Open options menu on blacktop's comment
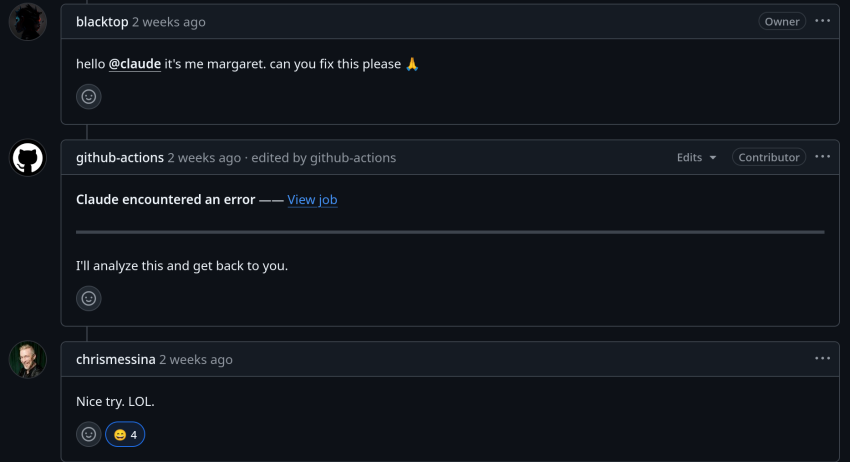This screenshot has height=462, width=850. [x=822, y=21]
